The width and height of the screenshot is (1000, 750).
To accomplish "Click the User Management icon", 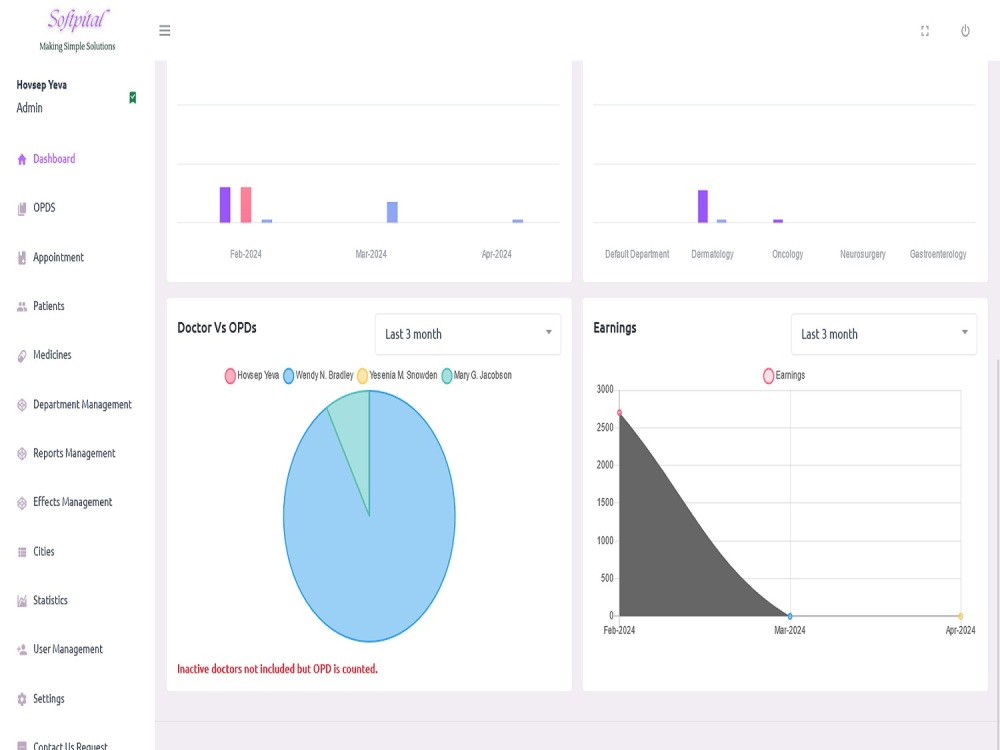I will coord(22,650).
